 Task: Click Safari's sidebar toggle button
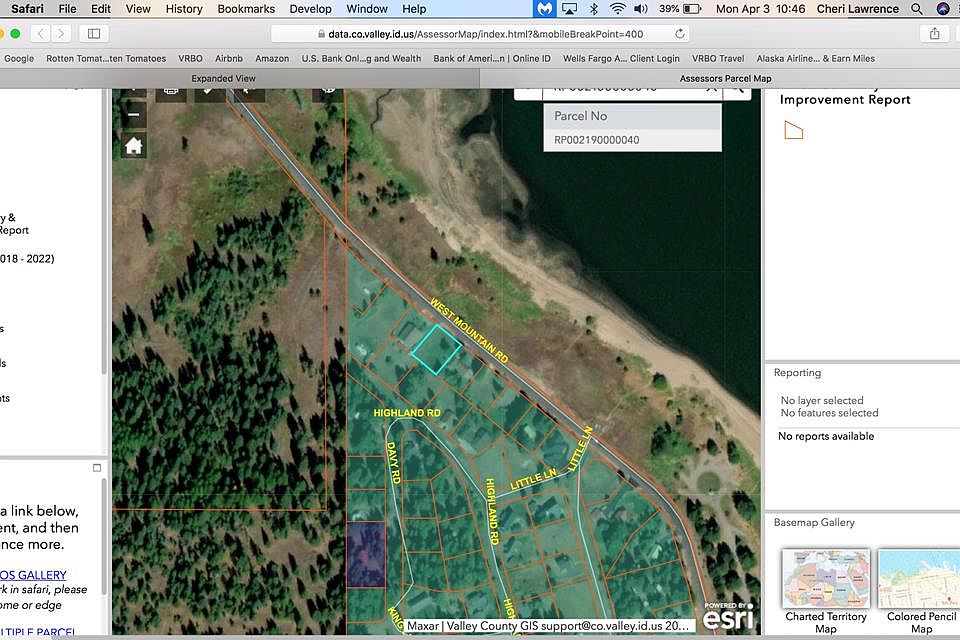[94, 33]
